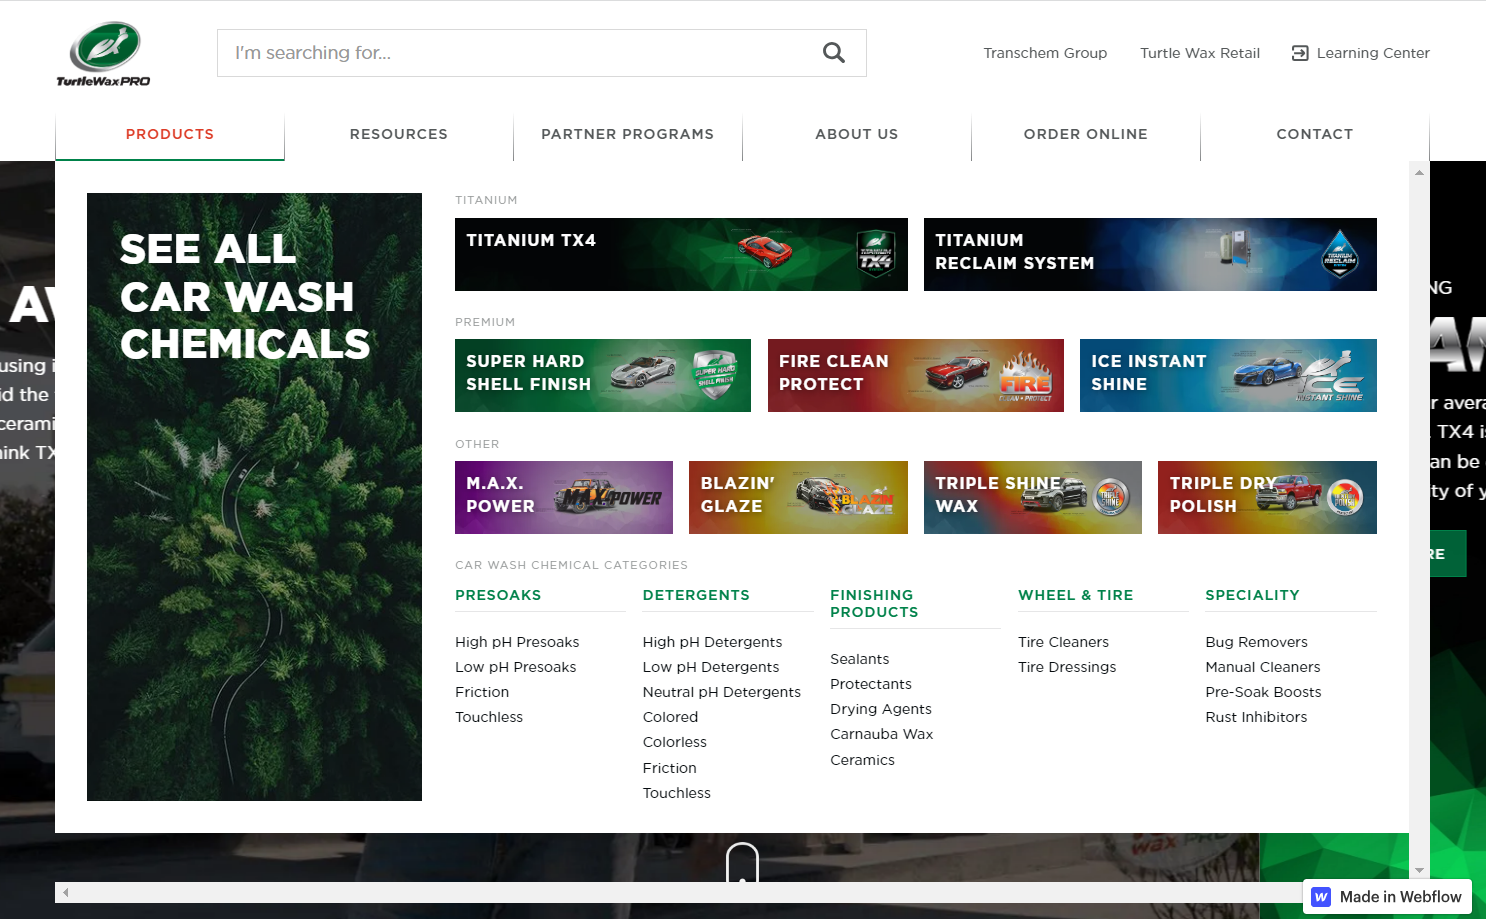
Task: Click the search magnifier icon
Action: tap(833, 52)
